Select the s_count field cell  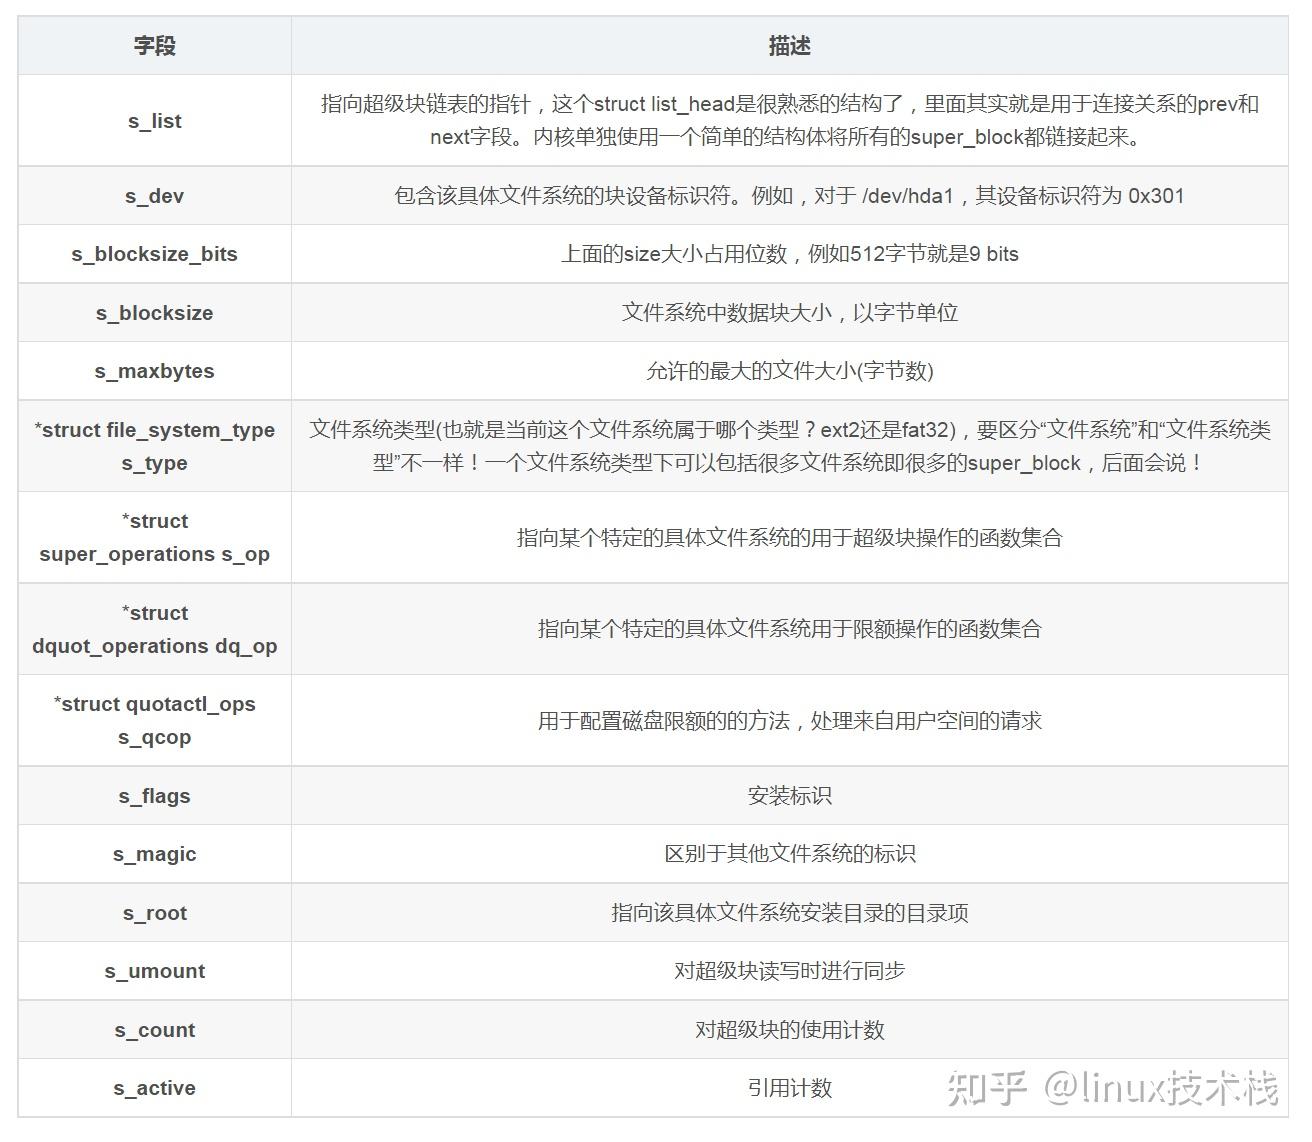click(154, 1030)
